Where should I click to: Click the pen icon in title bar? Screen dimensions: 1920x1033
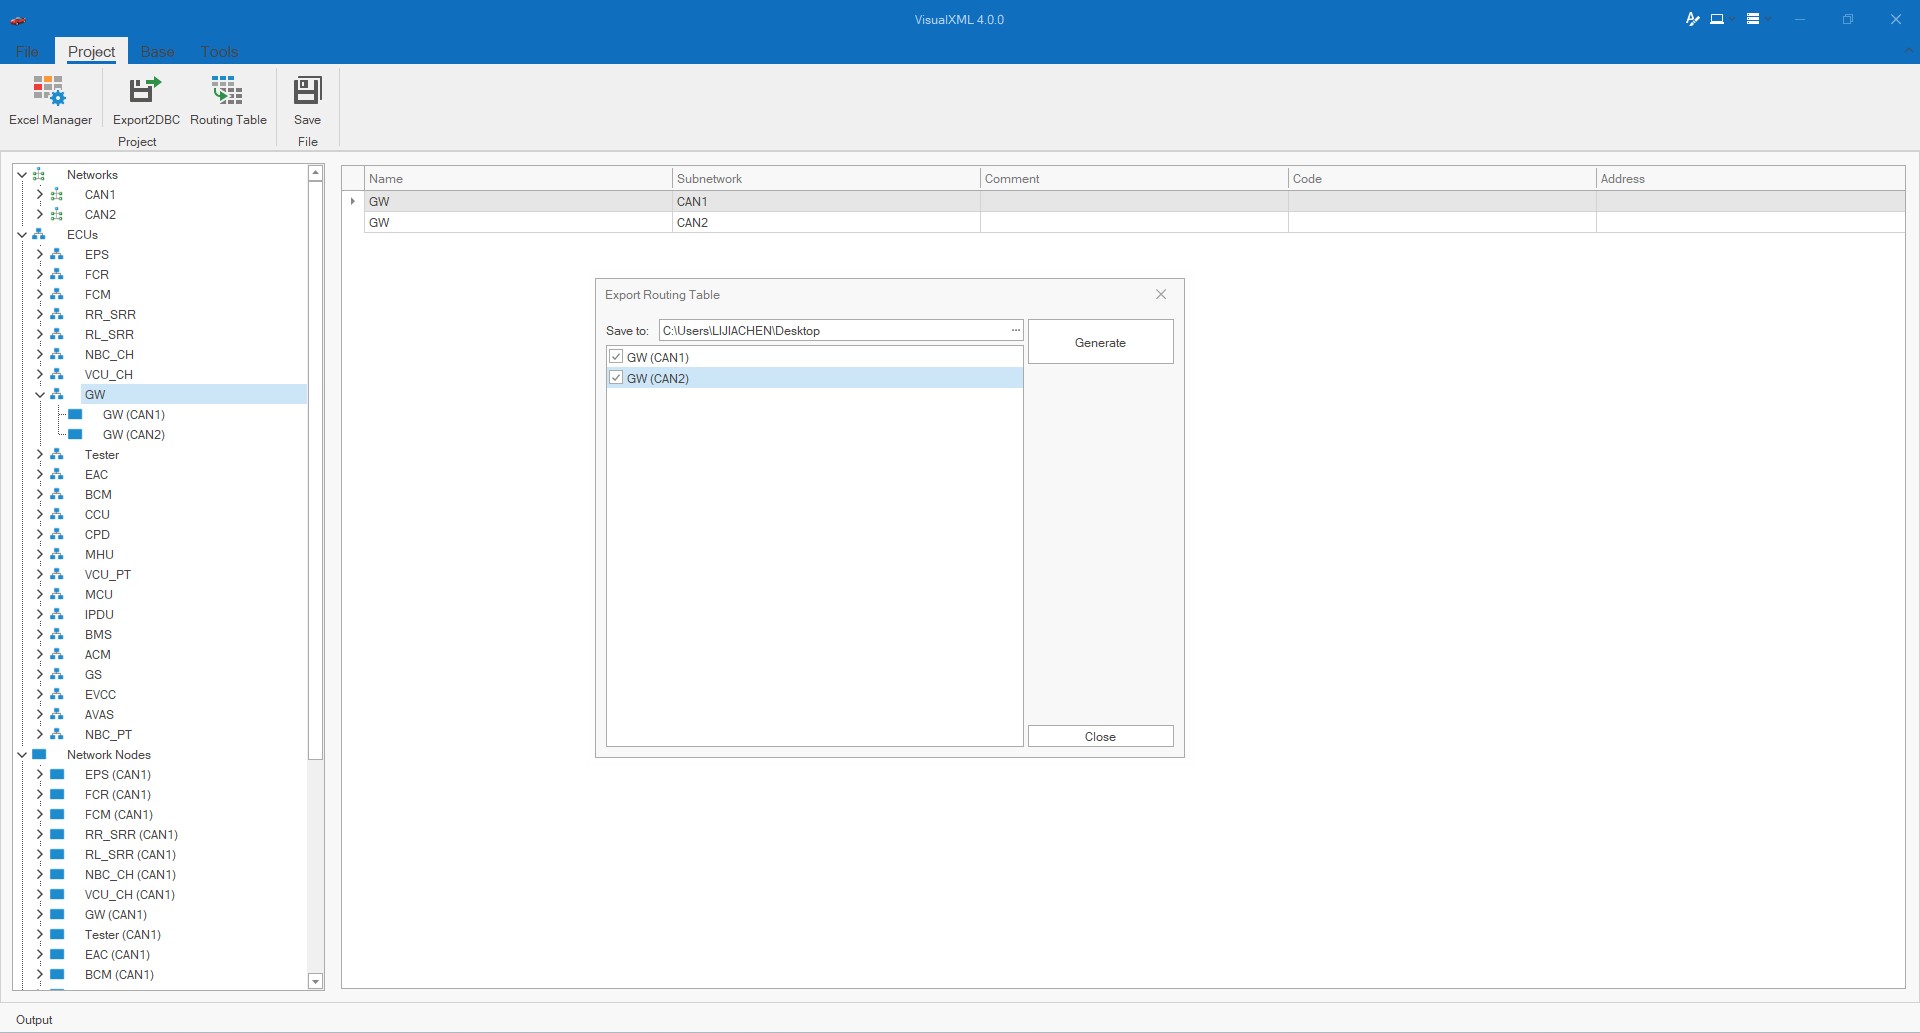(1692, 19)
